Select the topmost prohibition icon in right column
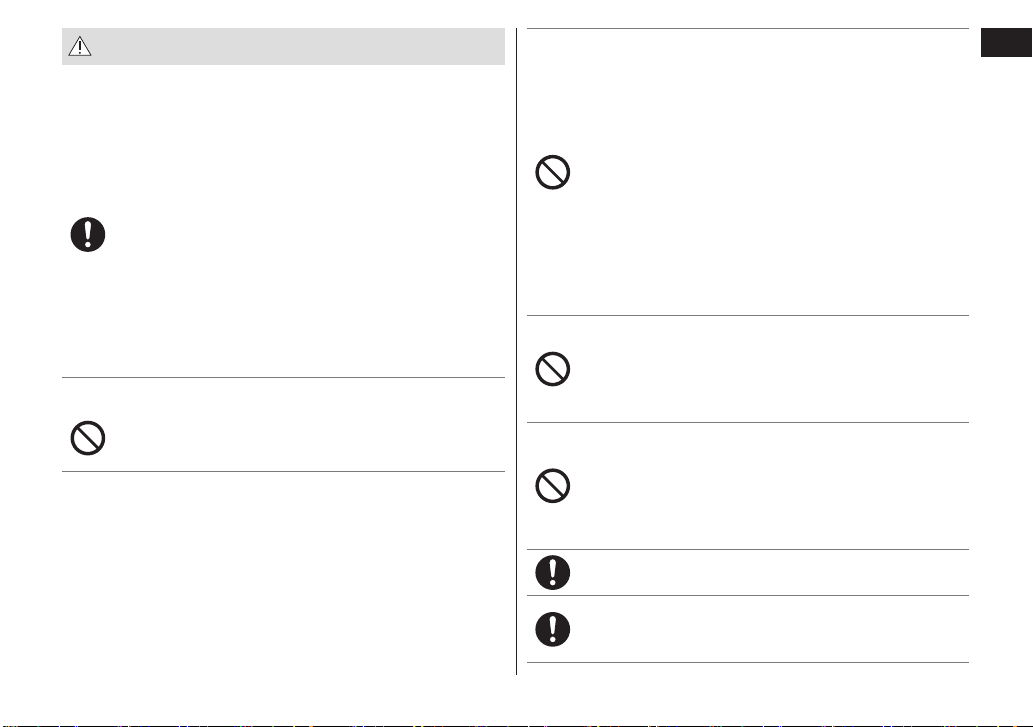The height and width of the screenshot is (727, 1033). pyautogui.click(x=553, y=173)
